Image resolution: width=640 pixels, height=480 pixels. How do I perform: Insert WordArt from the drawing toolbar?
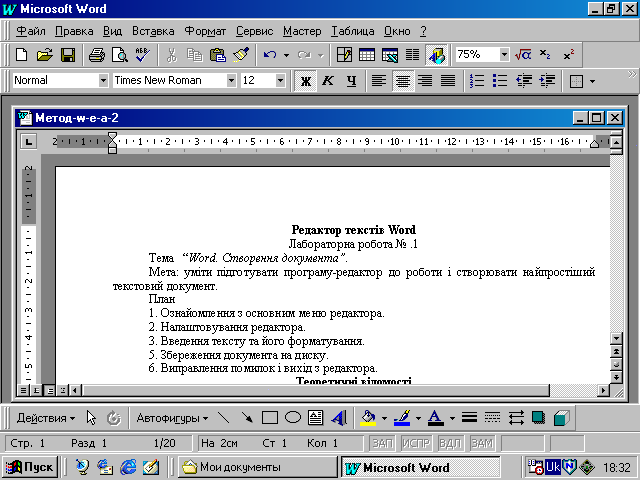coord(339,418)
